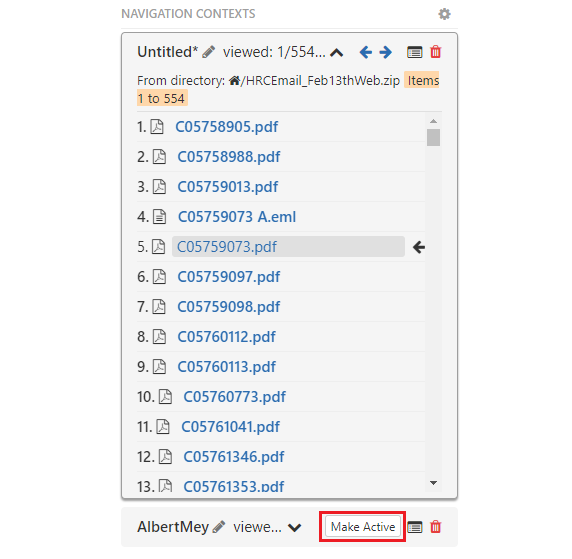This screenshot has width=572, height=559.
Task: Open list view icon of AlbertMey context
Action: [414, 527]
